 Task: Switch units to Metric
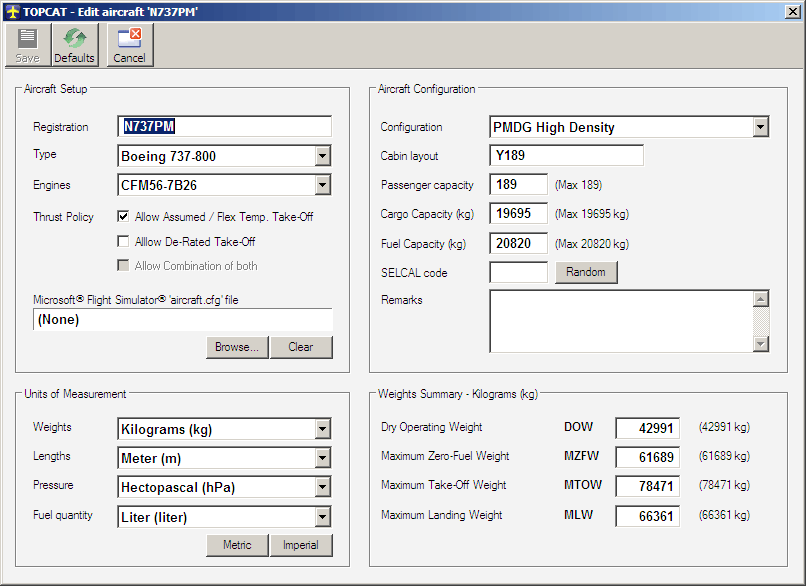tap(237, 545)
